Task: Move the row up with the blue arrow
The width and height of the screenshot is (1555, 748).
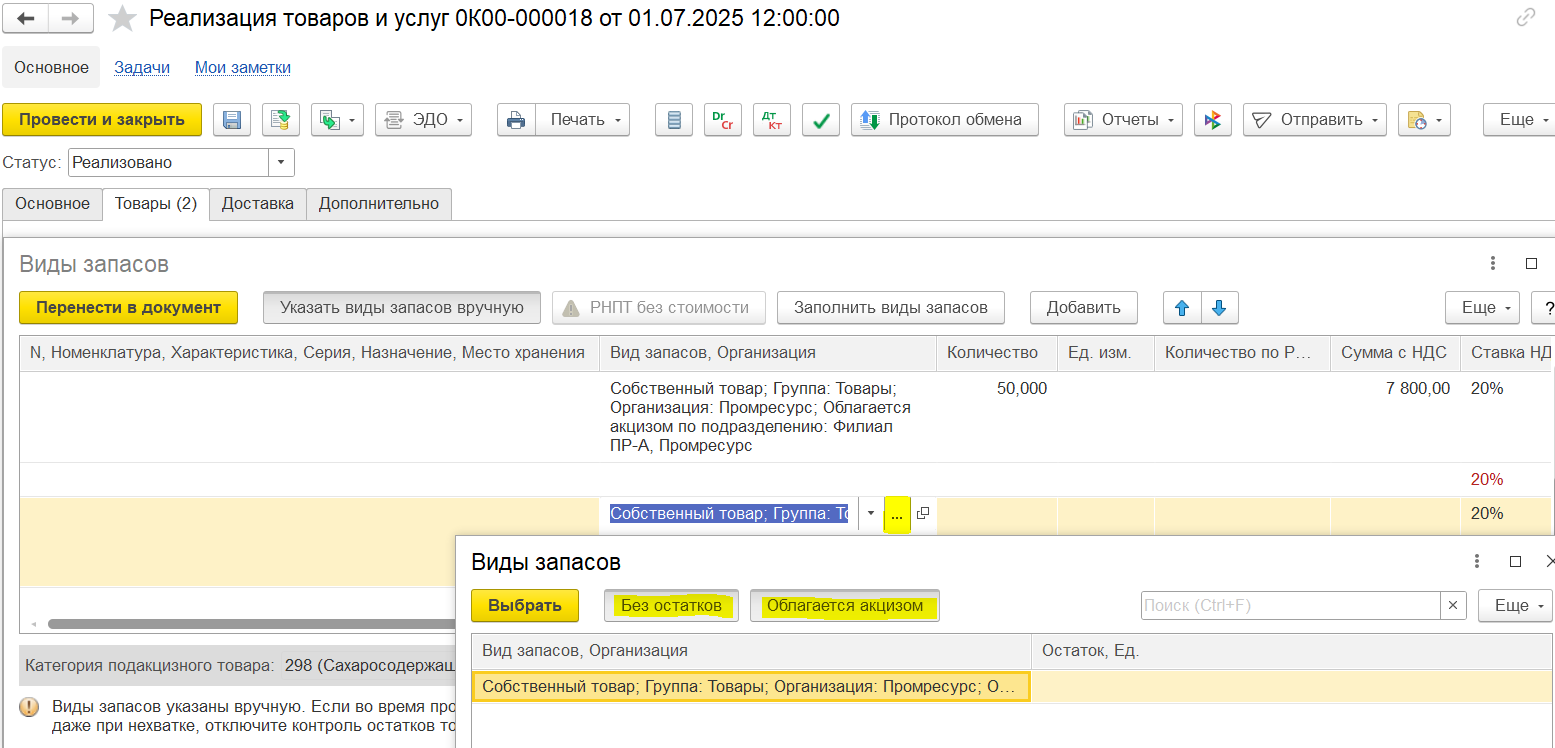Action: coord(1182,308)
